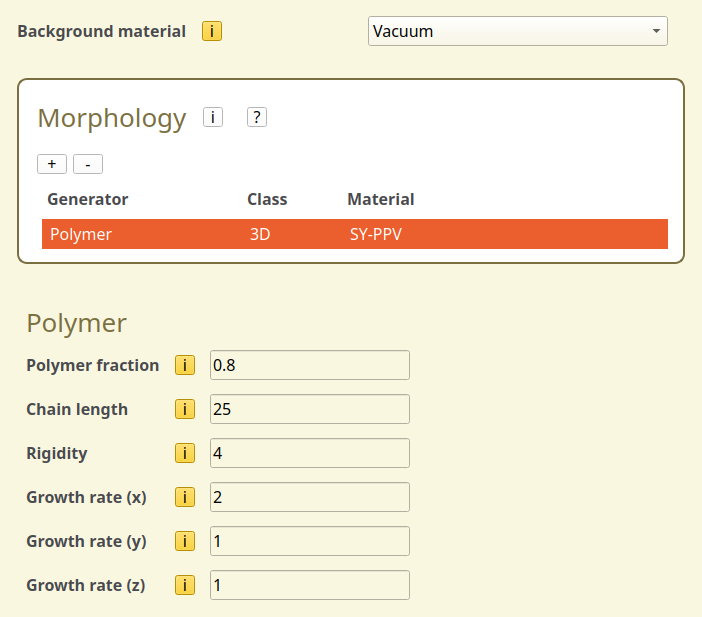Viewport: 702px width, 617px height.
Task: Focus the Chain length field
Action: tap(310, 409)
